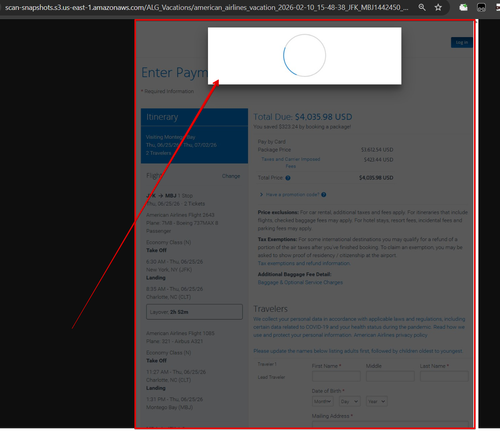This screenshot has width=500, height=431.
Task: Click Change link next to Flight
Action: pyautogui.click(x=231, y=176)
